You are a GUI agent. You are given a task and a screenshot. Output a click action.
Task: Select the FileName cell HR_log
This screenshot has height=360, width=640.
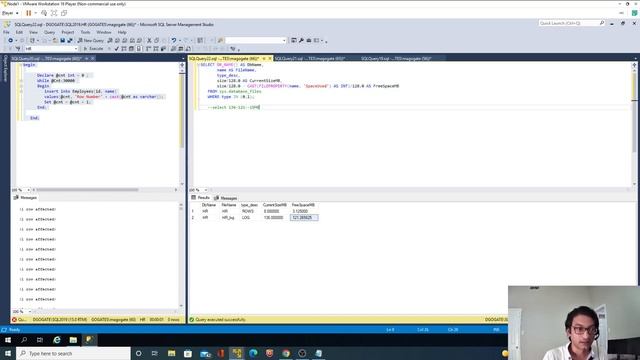coord(229,218)
